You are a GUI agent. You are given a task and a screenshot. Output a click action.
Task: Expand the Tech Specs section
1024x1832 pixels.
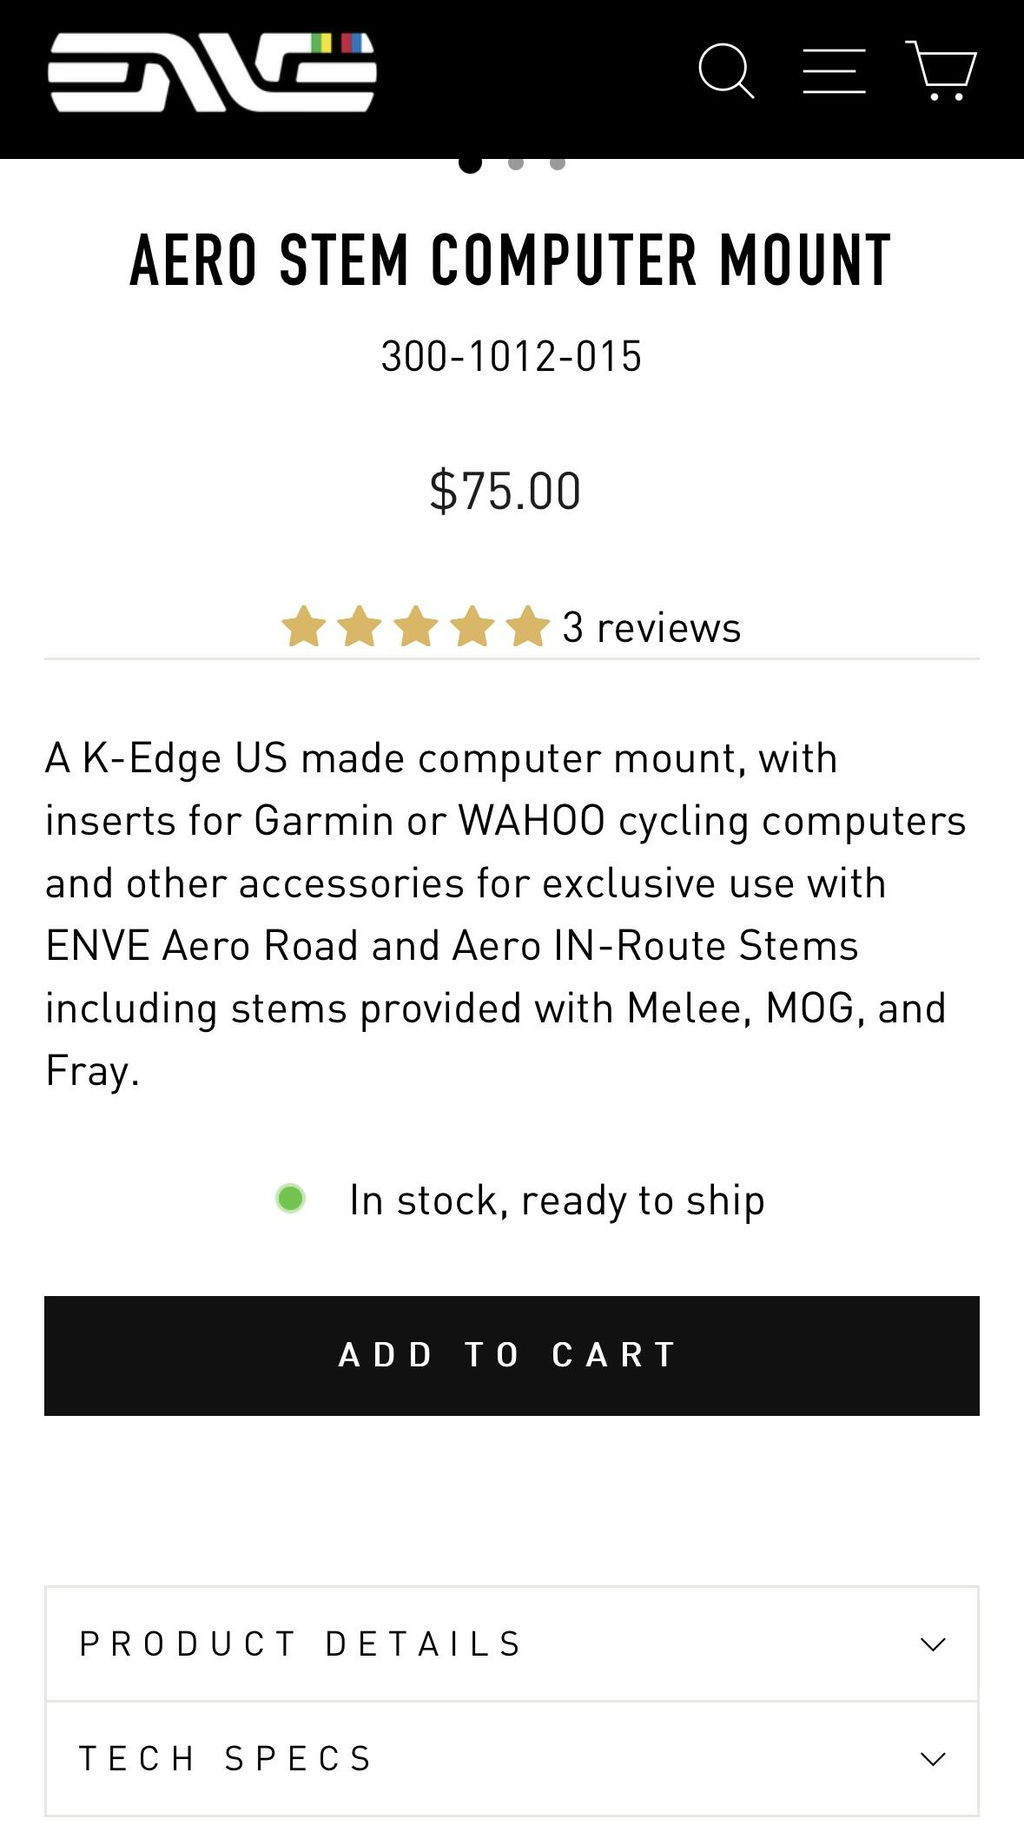(x=512, y=1758)
